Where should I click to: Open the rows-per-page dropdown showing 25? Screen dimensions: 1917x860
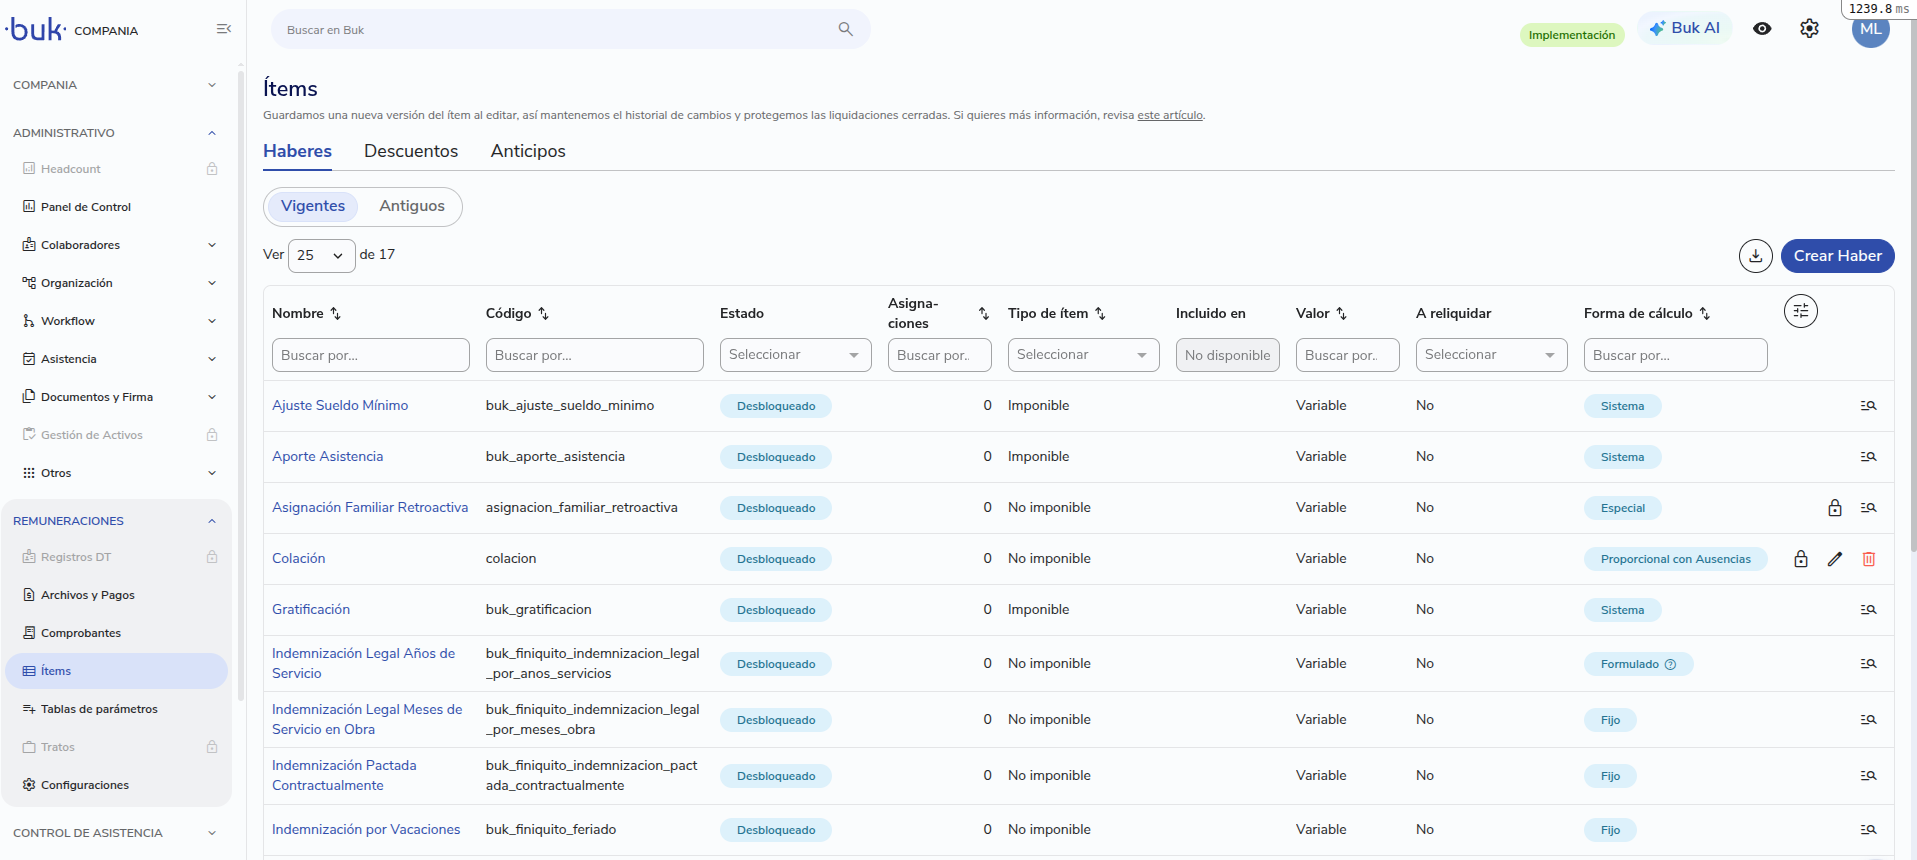pyautogui.click(x=321, y=256)
